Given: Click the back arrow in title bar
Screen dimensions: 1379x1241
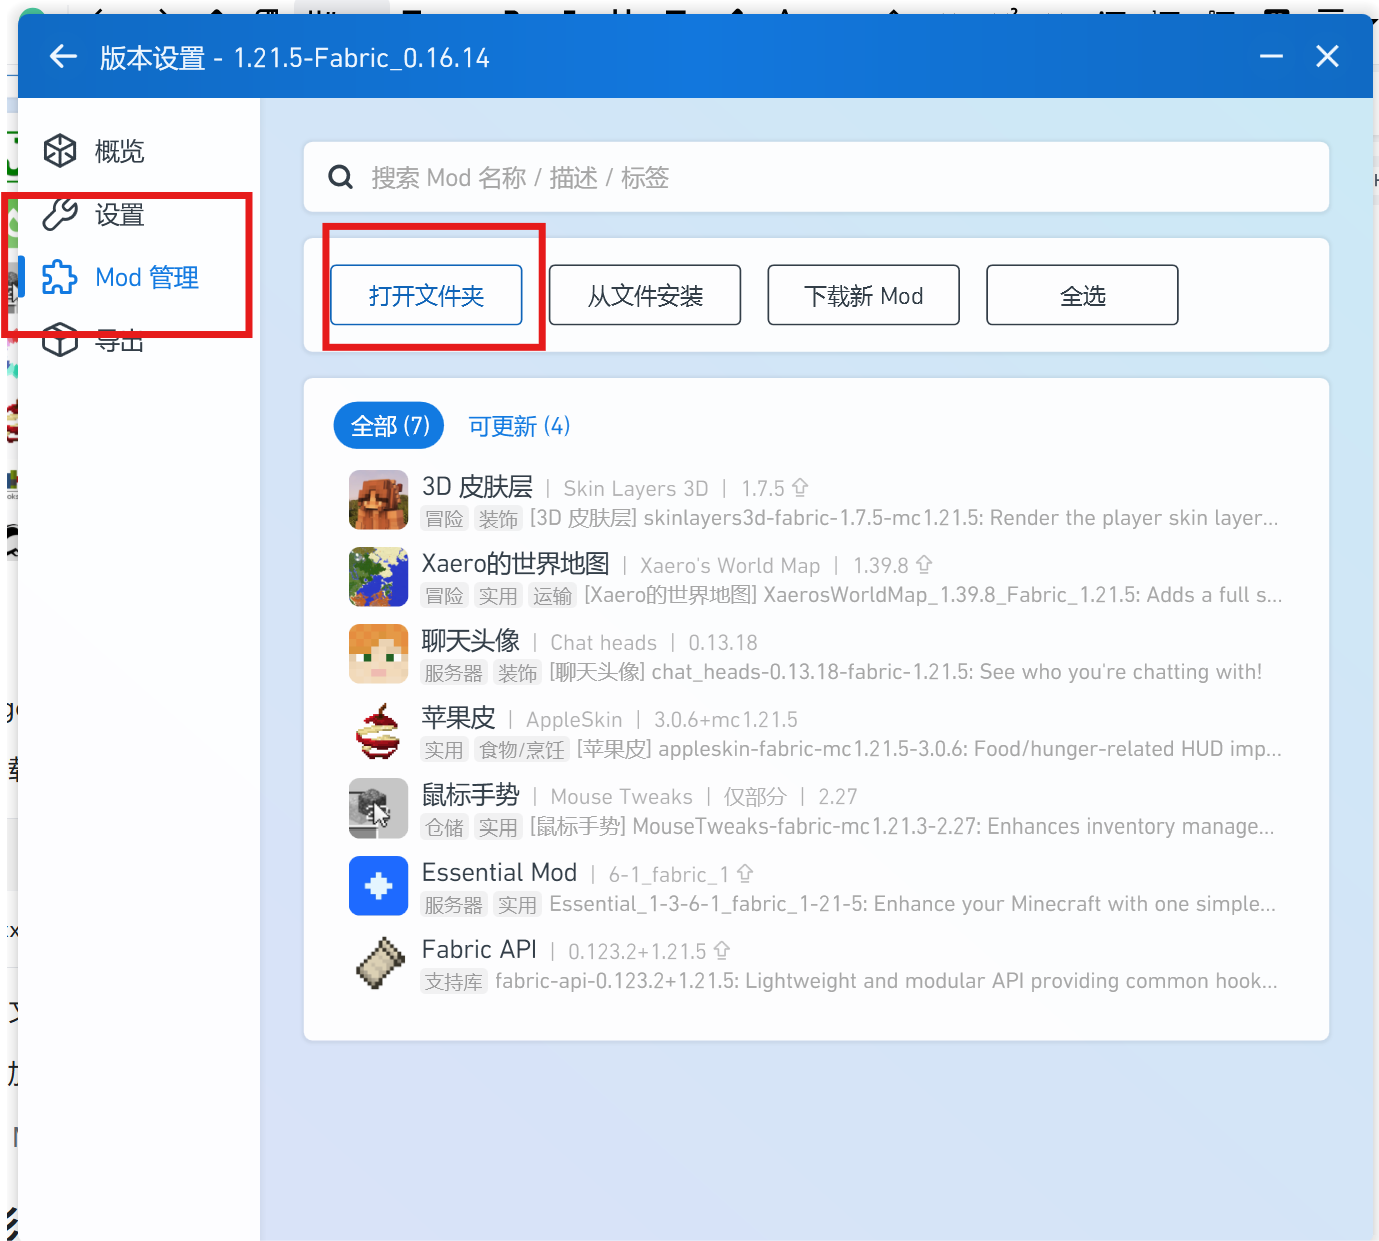Looking at the screenshot, I should point(63,57).
